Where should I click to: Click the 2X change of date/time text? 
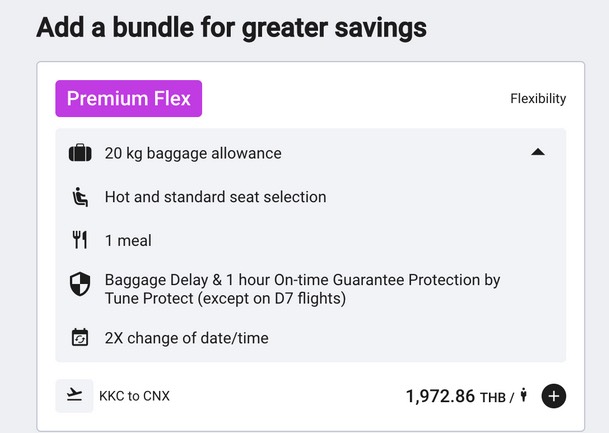pos(186,338)
